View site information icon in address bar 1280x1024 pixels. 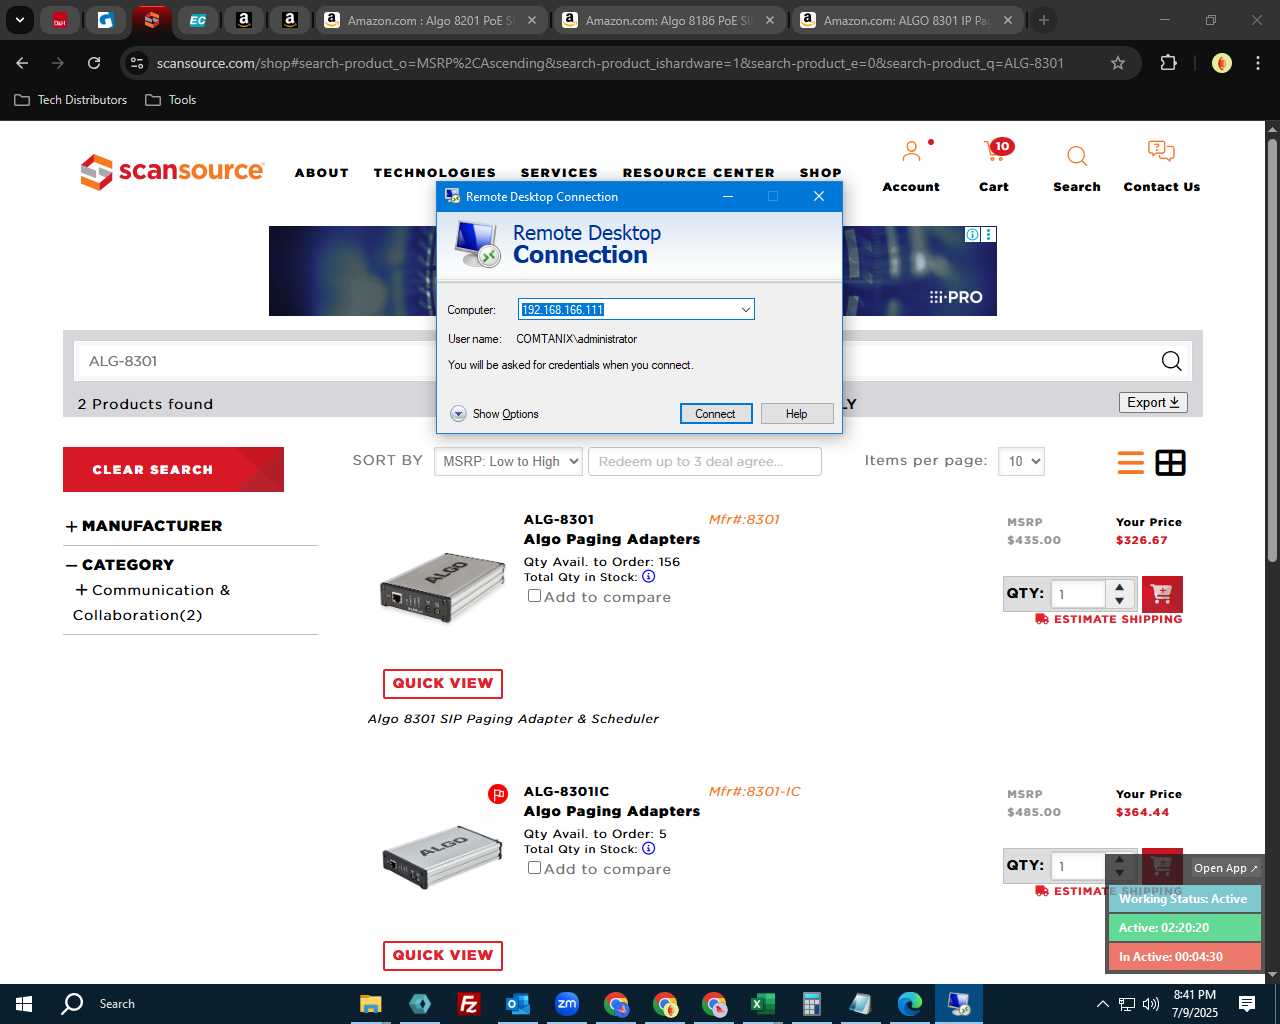137,63
